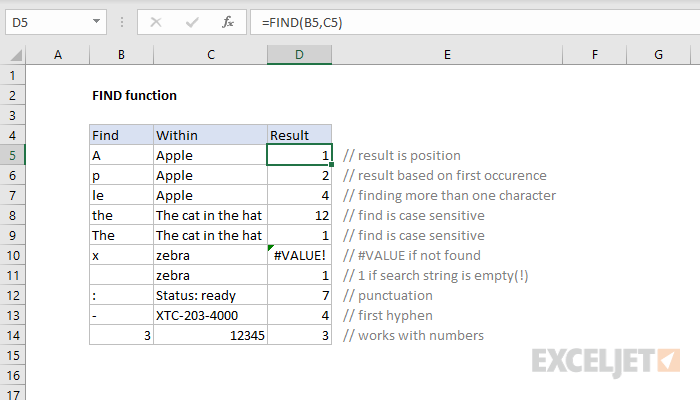
Task: Select column D header
Action: tap(300, 55)
